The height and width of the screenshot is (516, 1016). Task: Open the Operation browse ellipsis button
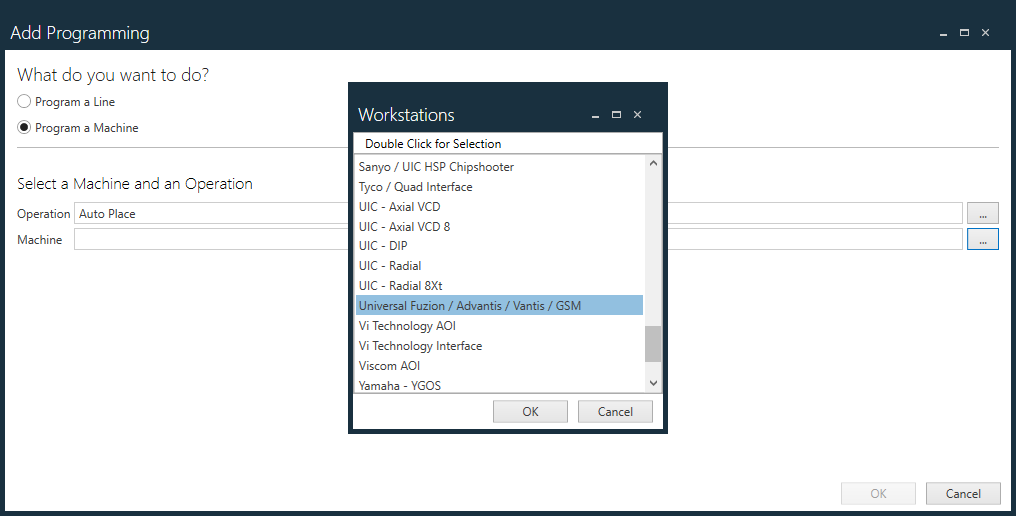[x=982, y=213]
